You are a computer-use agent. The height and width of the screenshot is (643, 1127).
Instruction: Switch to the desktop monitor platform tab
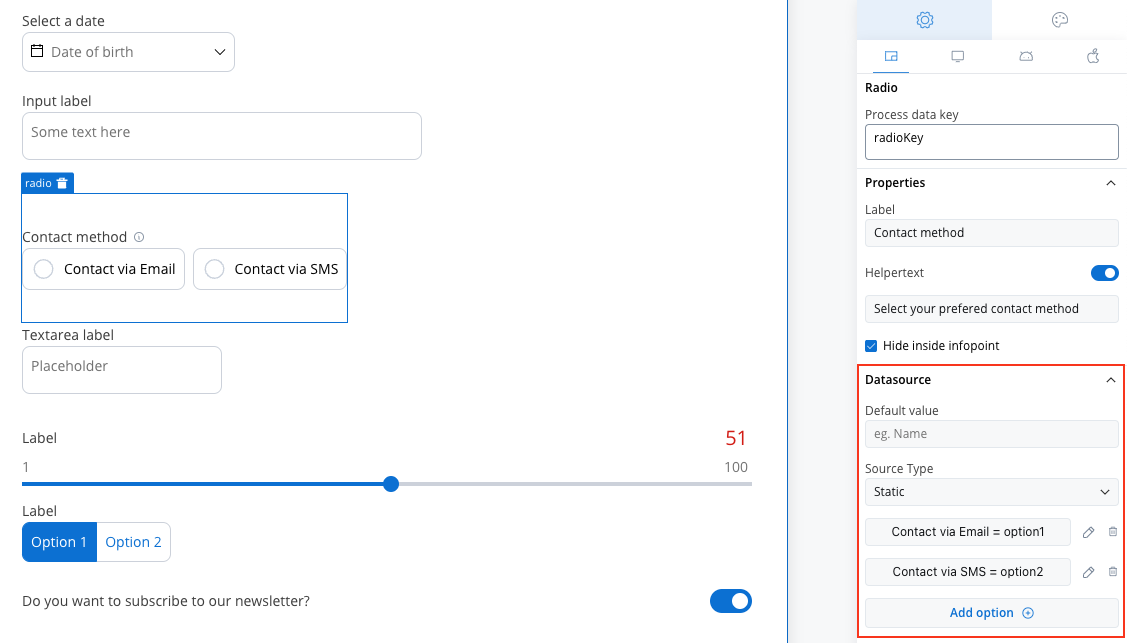[x=957, y=57]
